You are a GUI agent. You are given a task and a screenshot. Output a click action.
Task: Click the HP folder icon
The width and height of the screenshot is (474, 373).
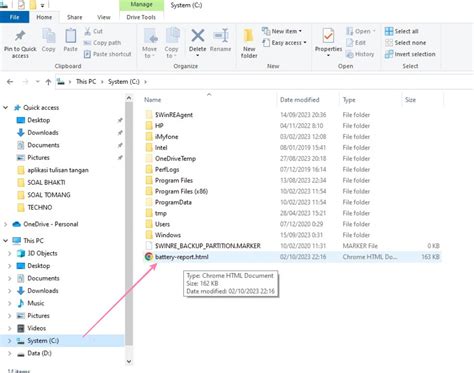pos(149,126)
